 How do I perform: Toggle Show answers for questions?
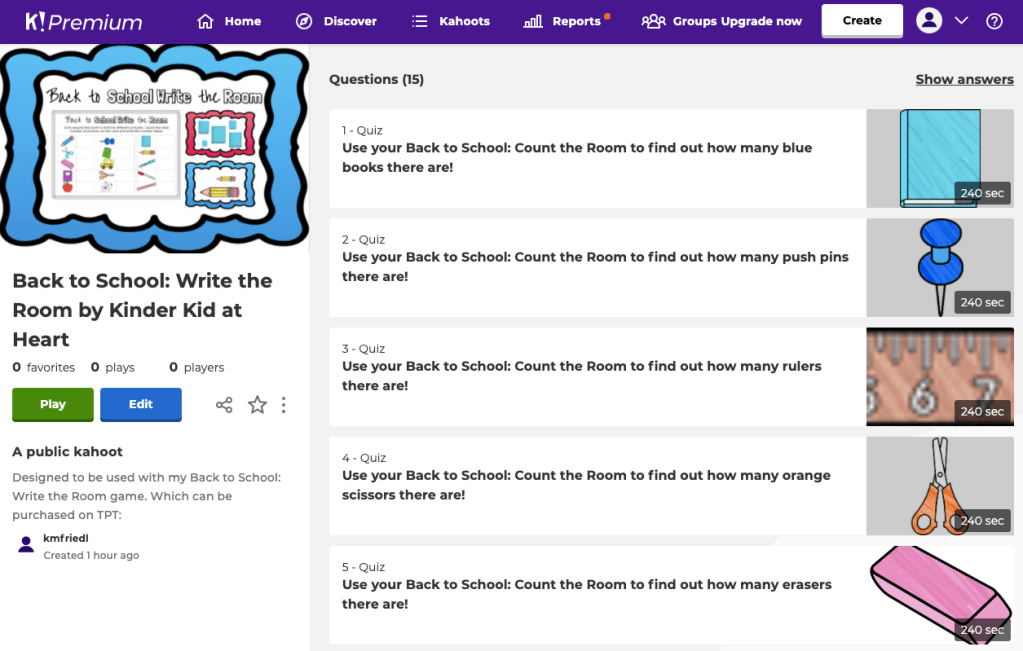pos(964,79)
